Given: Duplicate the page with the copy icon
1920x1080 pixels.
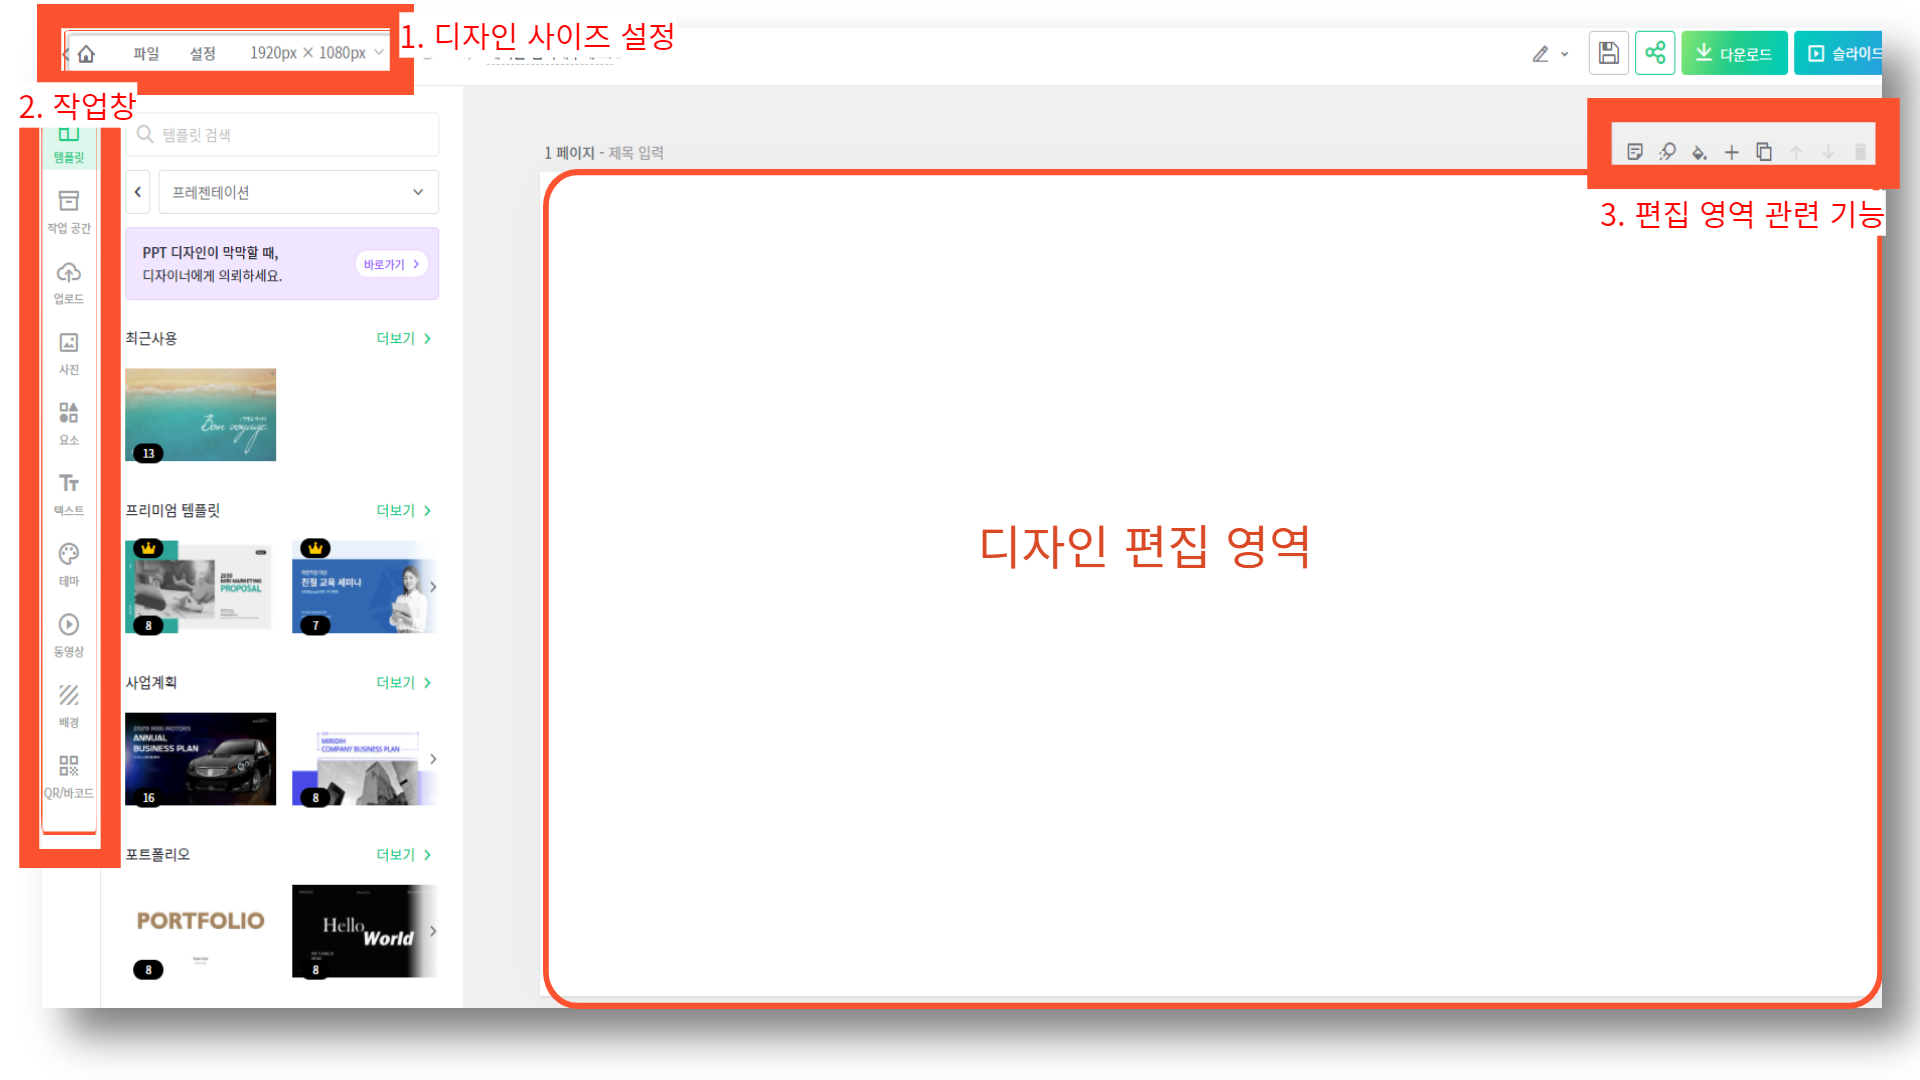Looking at the screenshot, I should 1764,152.
